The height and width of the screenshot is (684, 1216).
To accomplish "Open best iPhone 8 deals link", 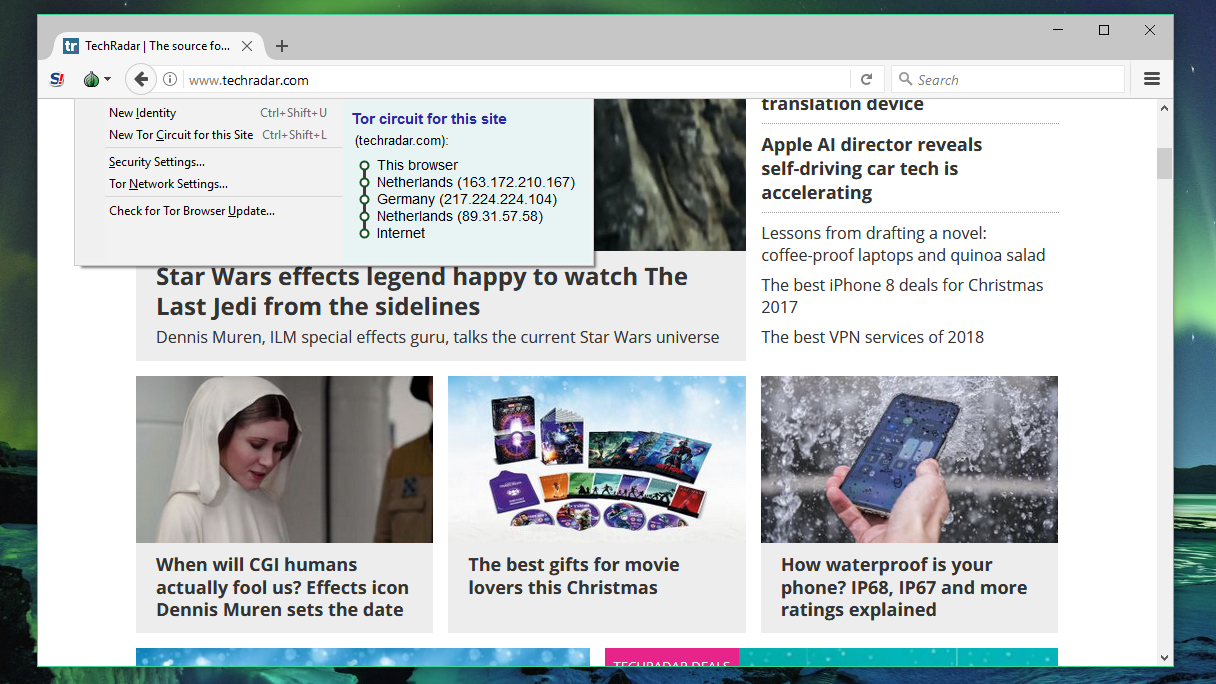I will [902, 296].
